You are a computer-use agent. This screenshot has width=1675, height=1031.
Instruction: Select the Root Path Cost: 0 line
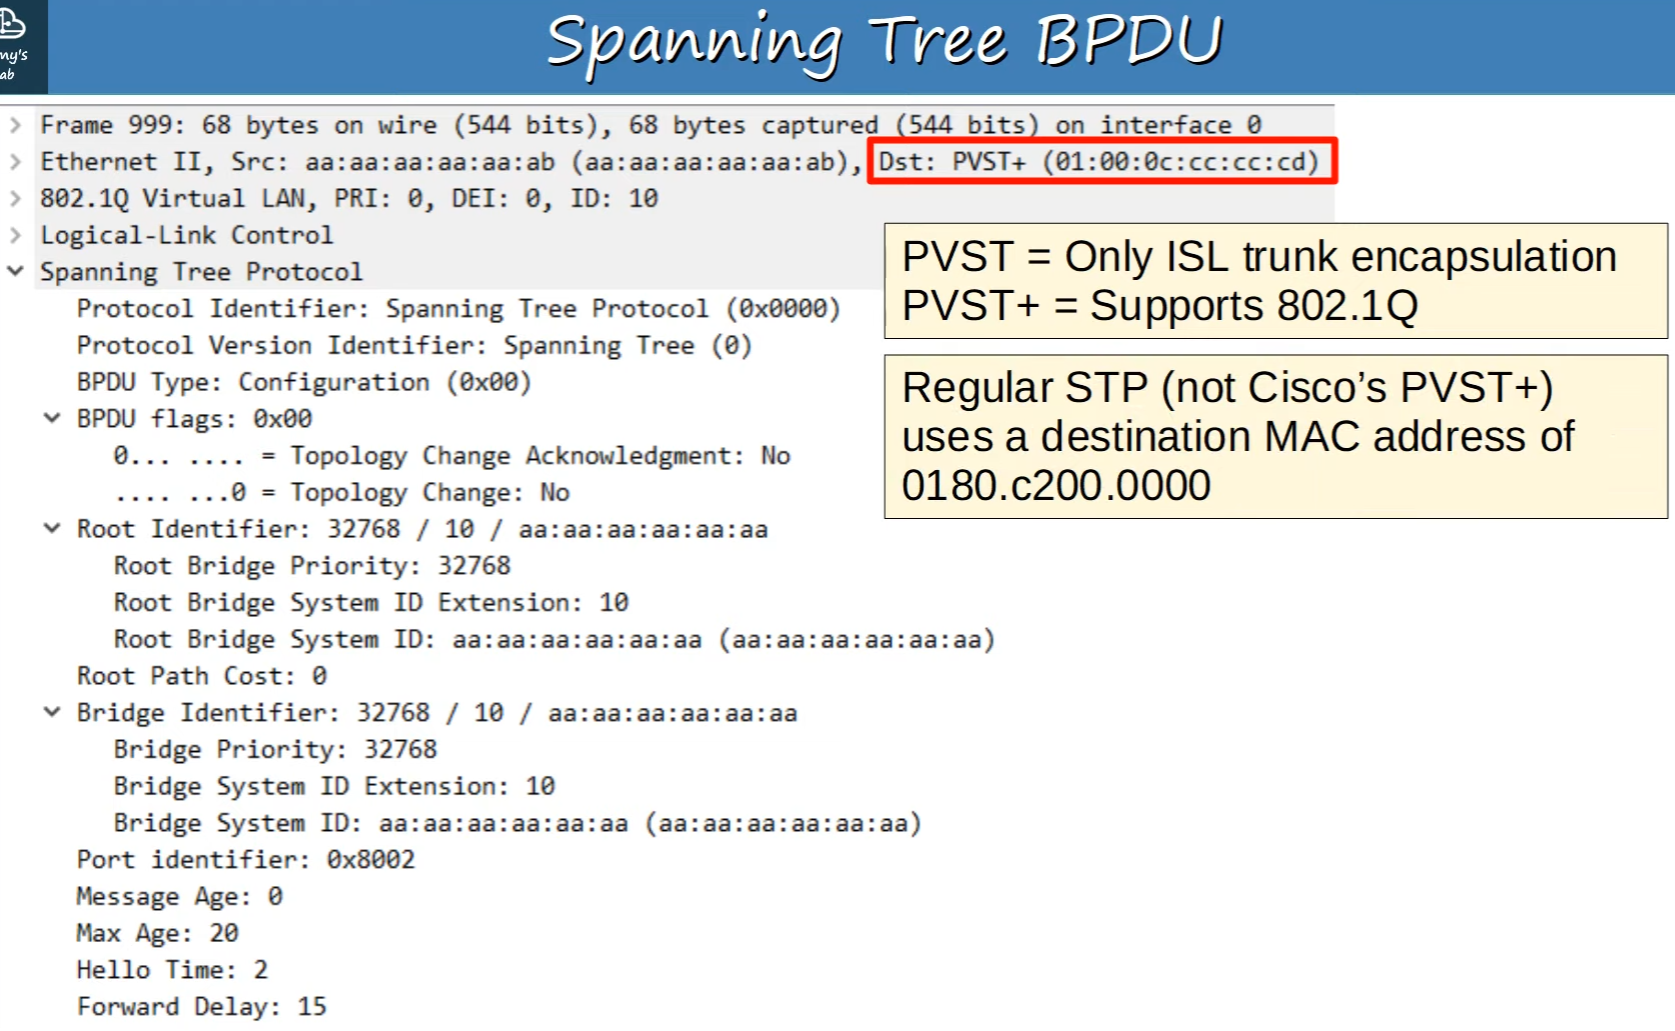pyautogui.click(x=201, y=676)
